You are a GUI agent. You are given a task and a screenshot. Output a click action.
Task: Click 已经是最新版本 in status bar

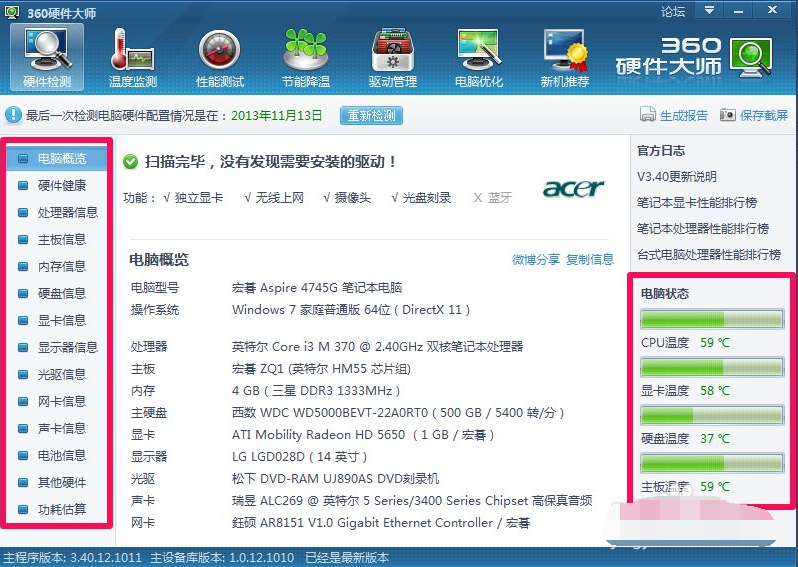click(347, 557)
